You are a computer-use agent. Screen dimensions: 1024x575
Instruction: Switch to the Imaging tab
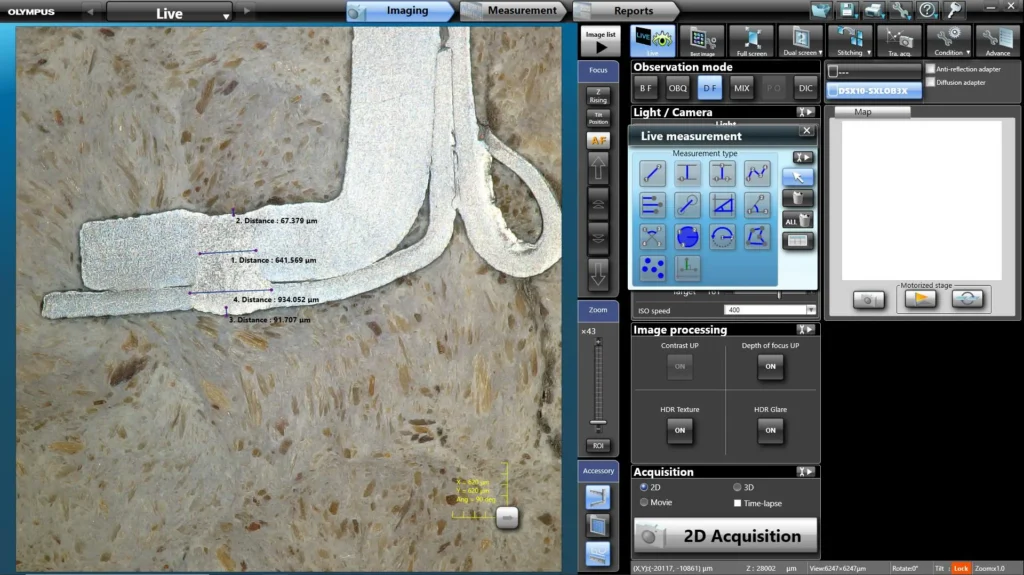coord(399,10)
